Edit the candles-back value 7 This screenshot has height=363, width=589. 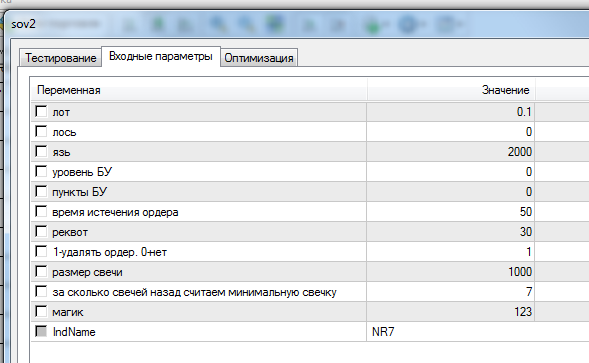point(451,292)
